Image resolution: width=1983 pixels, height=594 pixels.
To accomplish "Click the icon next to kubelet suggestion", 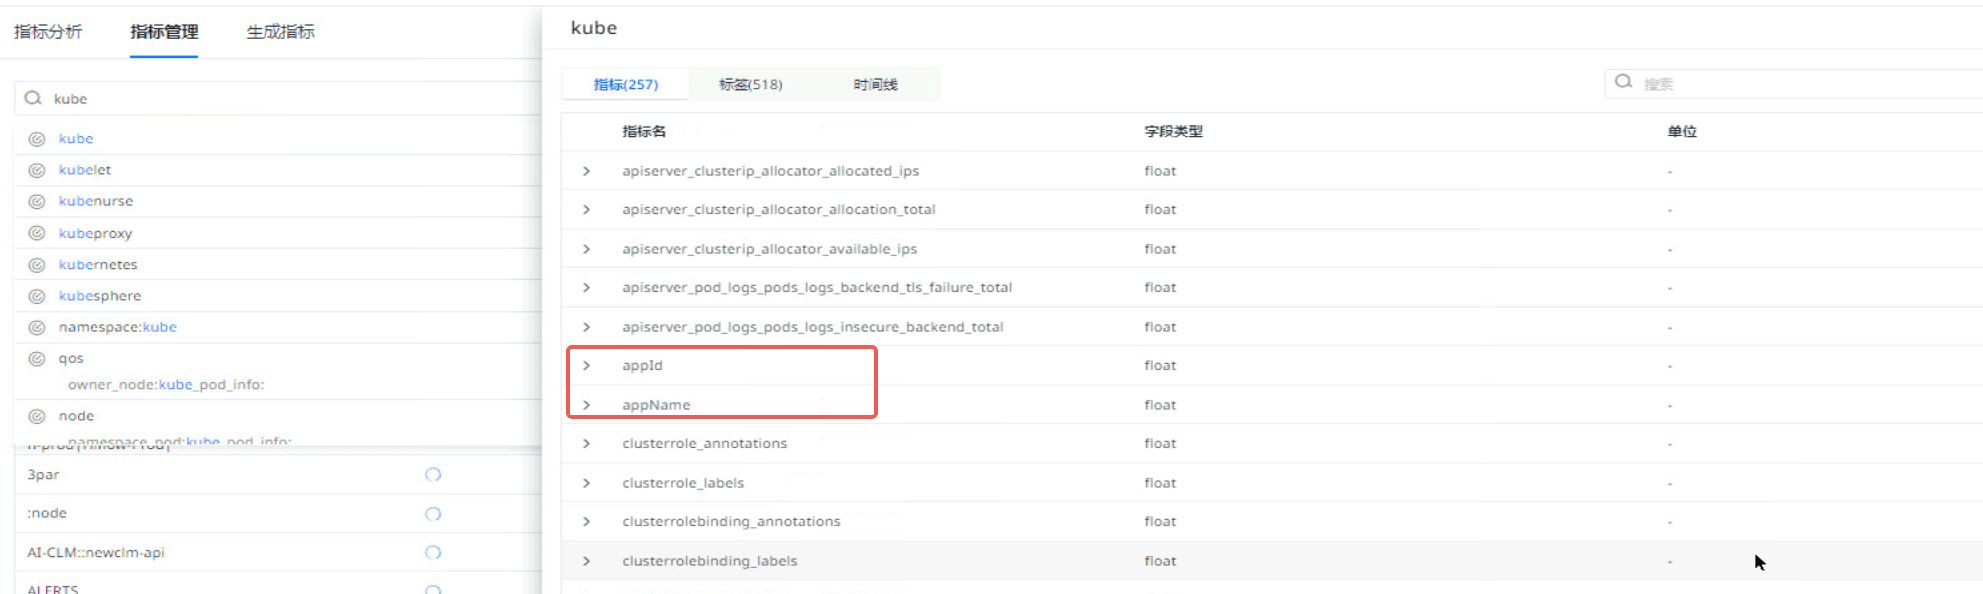I will click(37, 170).
